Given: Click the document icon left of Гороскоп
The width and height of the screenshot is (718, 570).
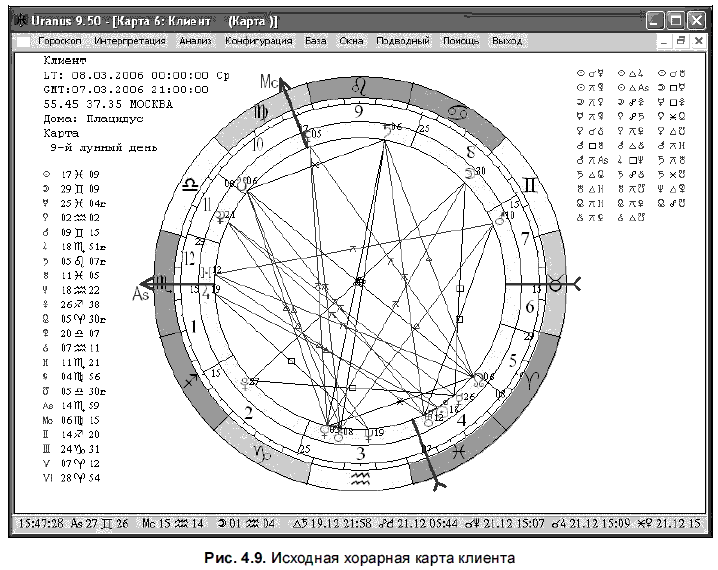Looking at the screenshot, I should pos(23,42).
